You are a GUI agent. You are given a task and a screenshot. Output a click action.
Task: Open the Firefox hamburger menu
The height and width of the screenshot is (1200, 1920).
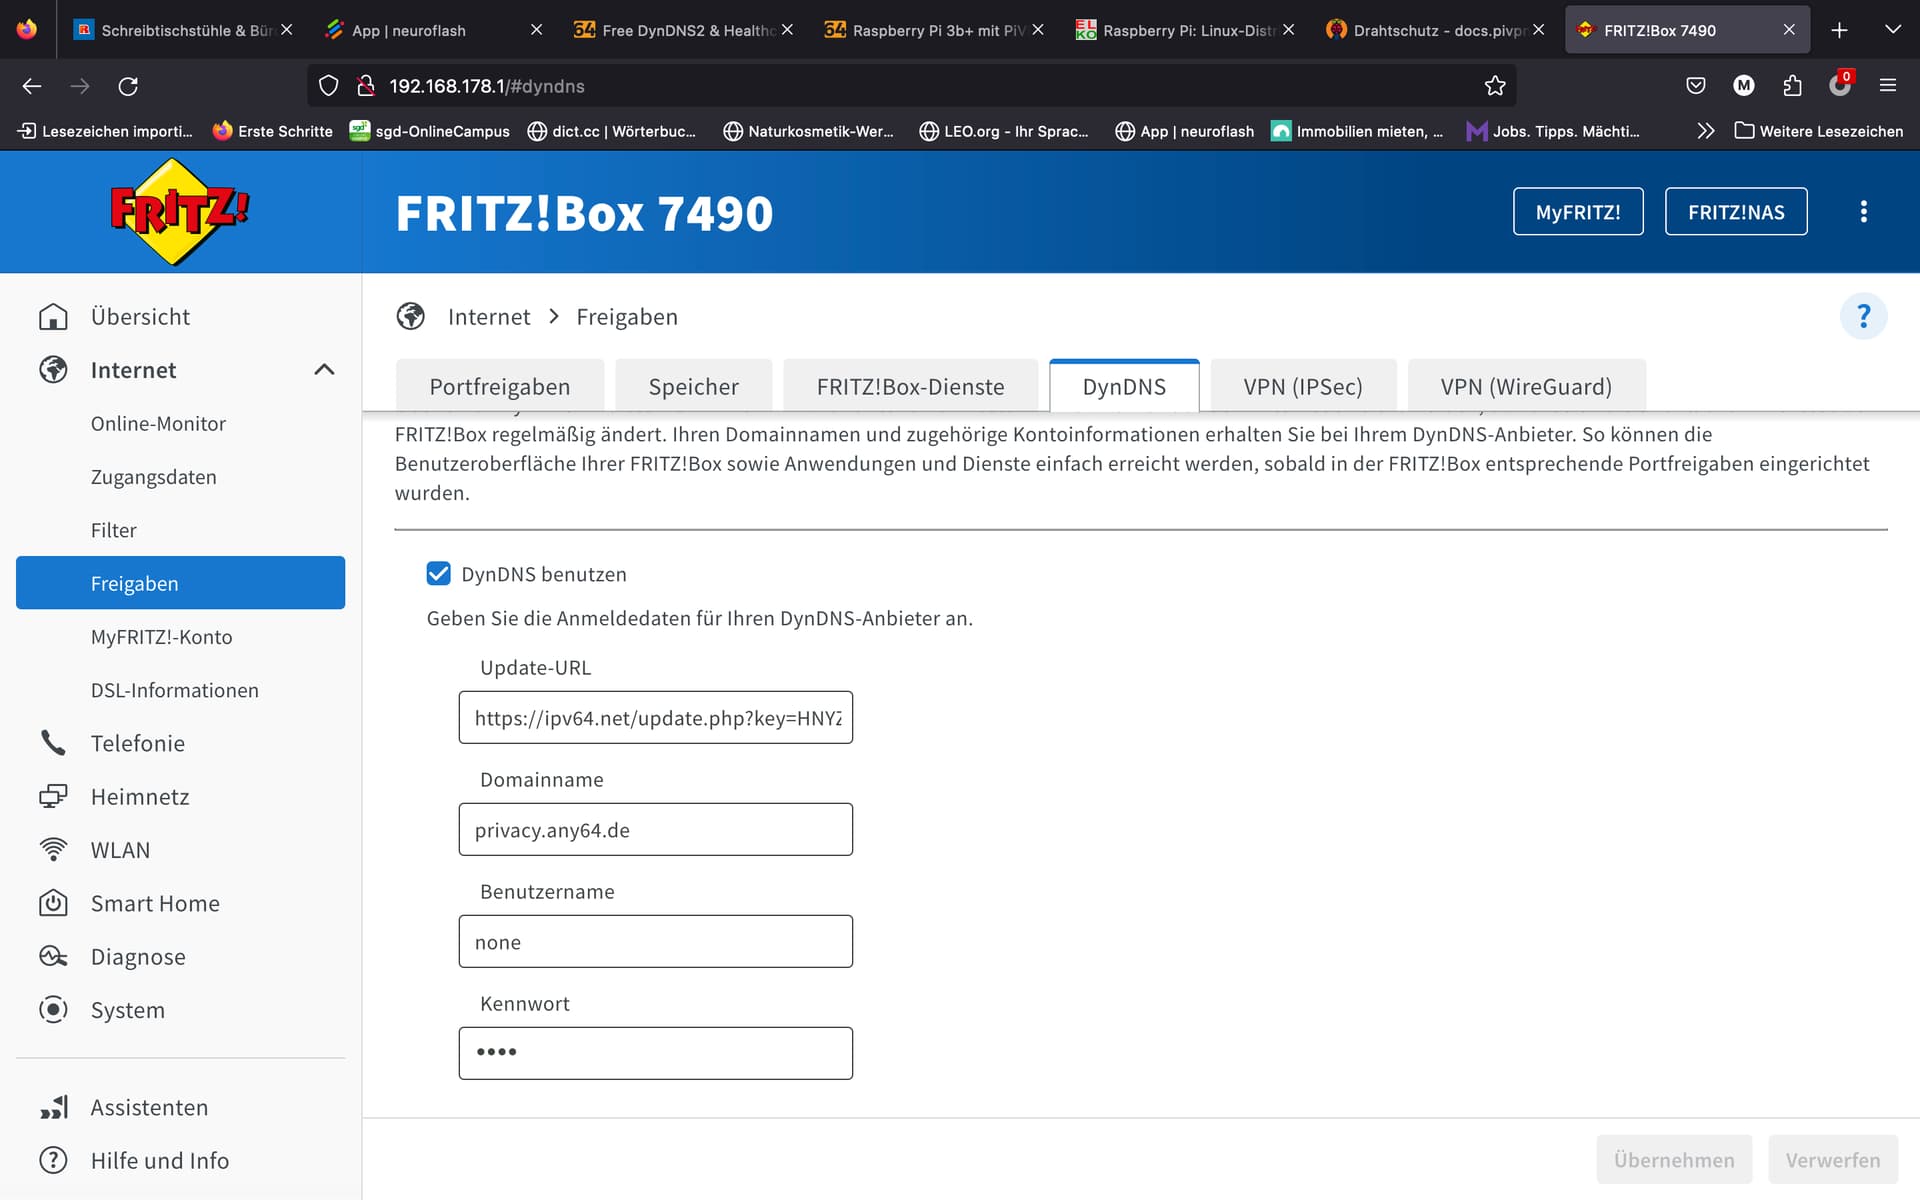click(x=1888, y=86)
